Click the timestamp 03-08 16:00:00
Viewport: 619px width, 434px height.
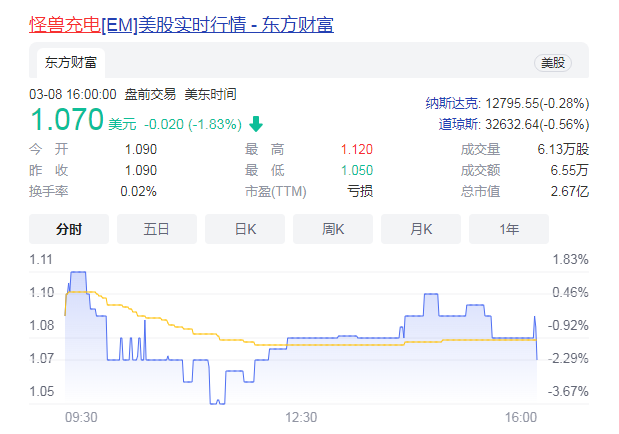73,95
